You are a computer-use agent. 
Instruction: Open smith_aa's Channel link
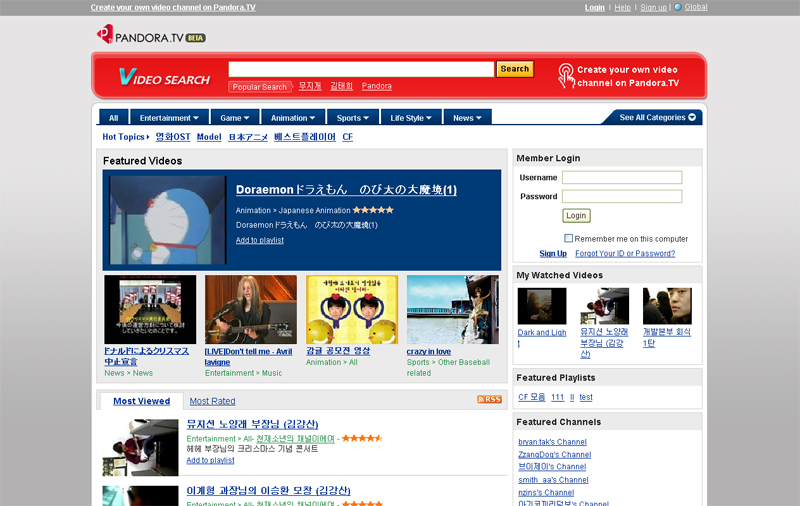553,480
